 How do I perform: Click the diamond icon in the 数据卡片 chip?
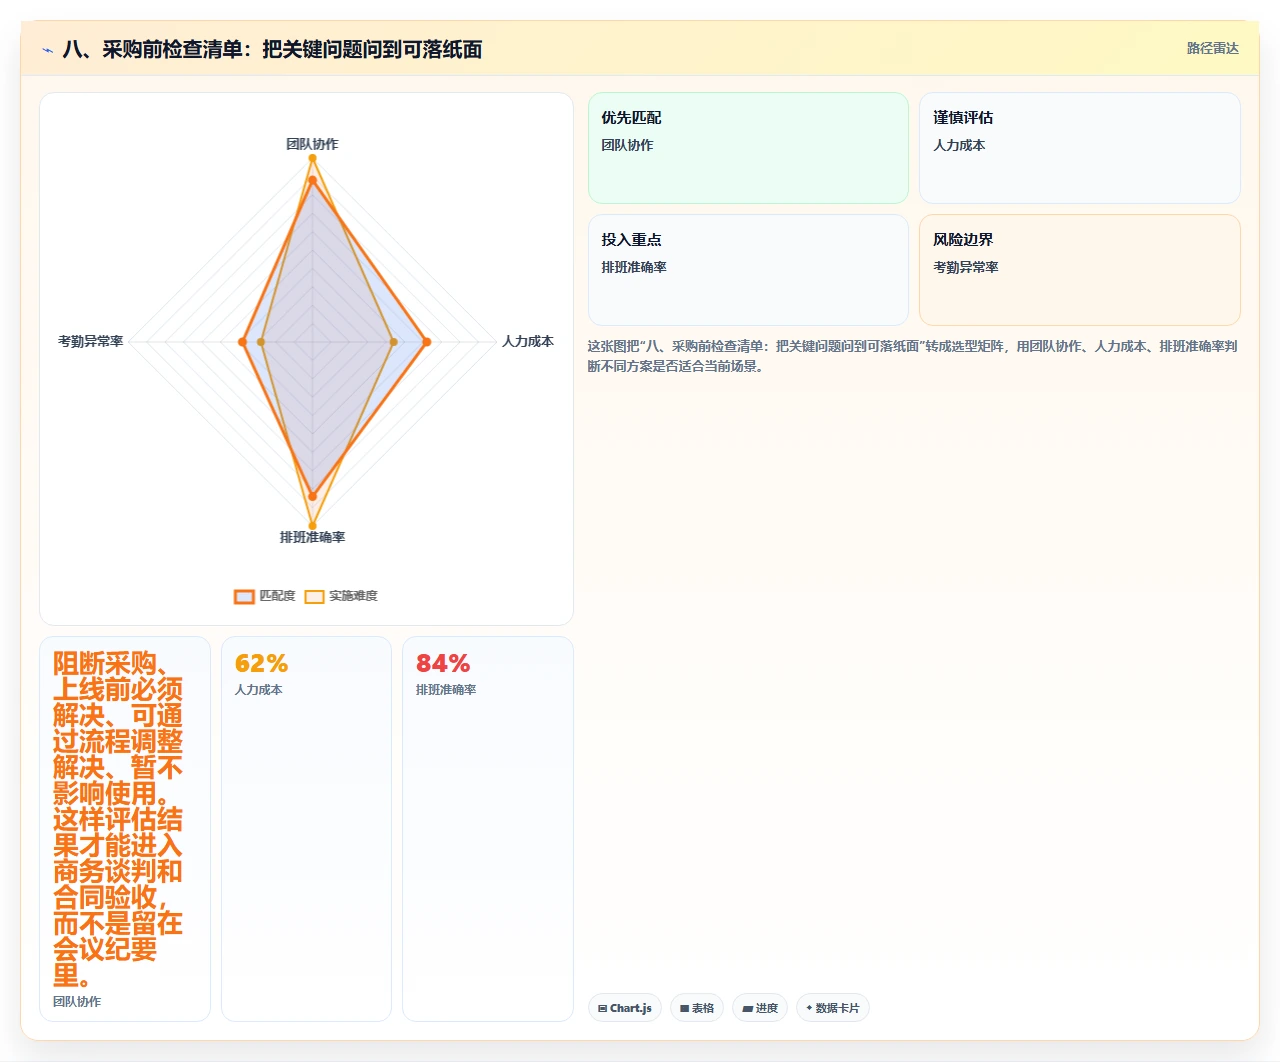[809, 1008]
